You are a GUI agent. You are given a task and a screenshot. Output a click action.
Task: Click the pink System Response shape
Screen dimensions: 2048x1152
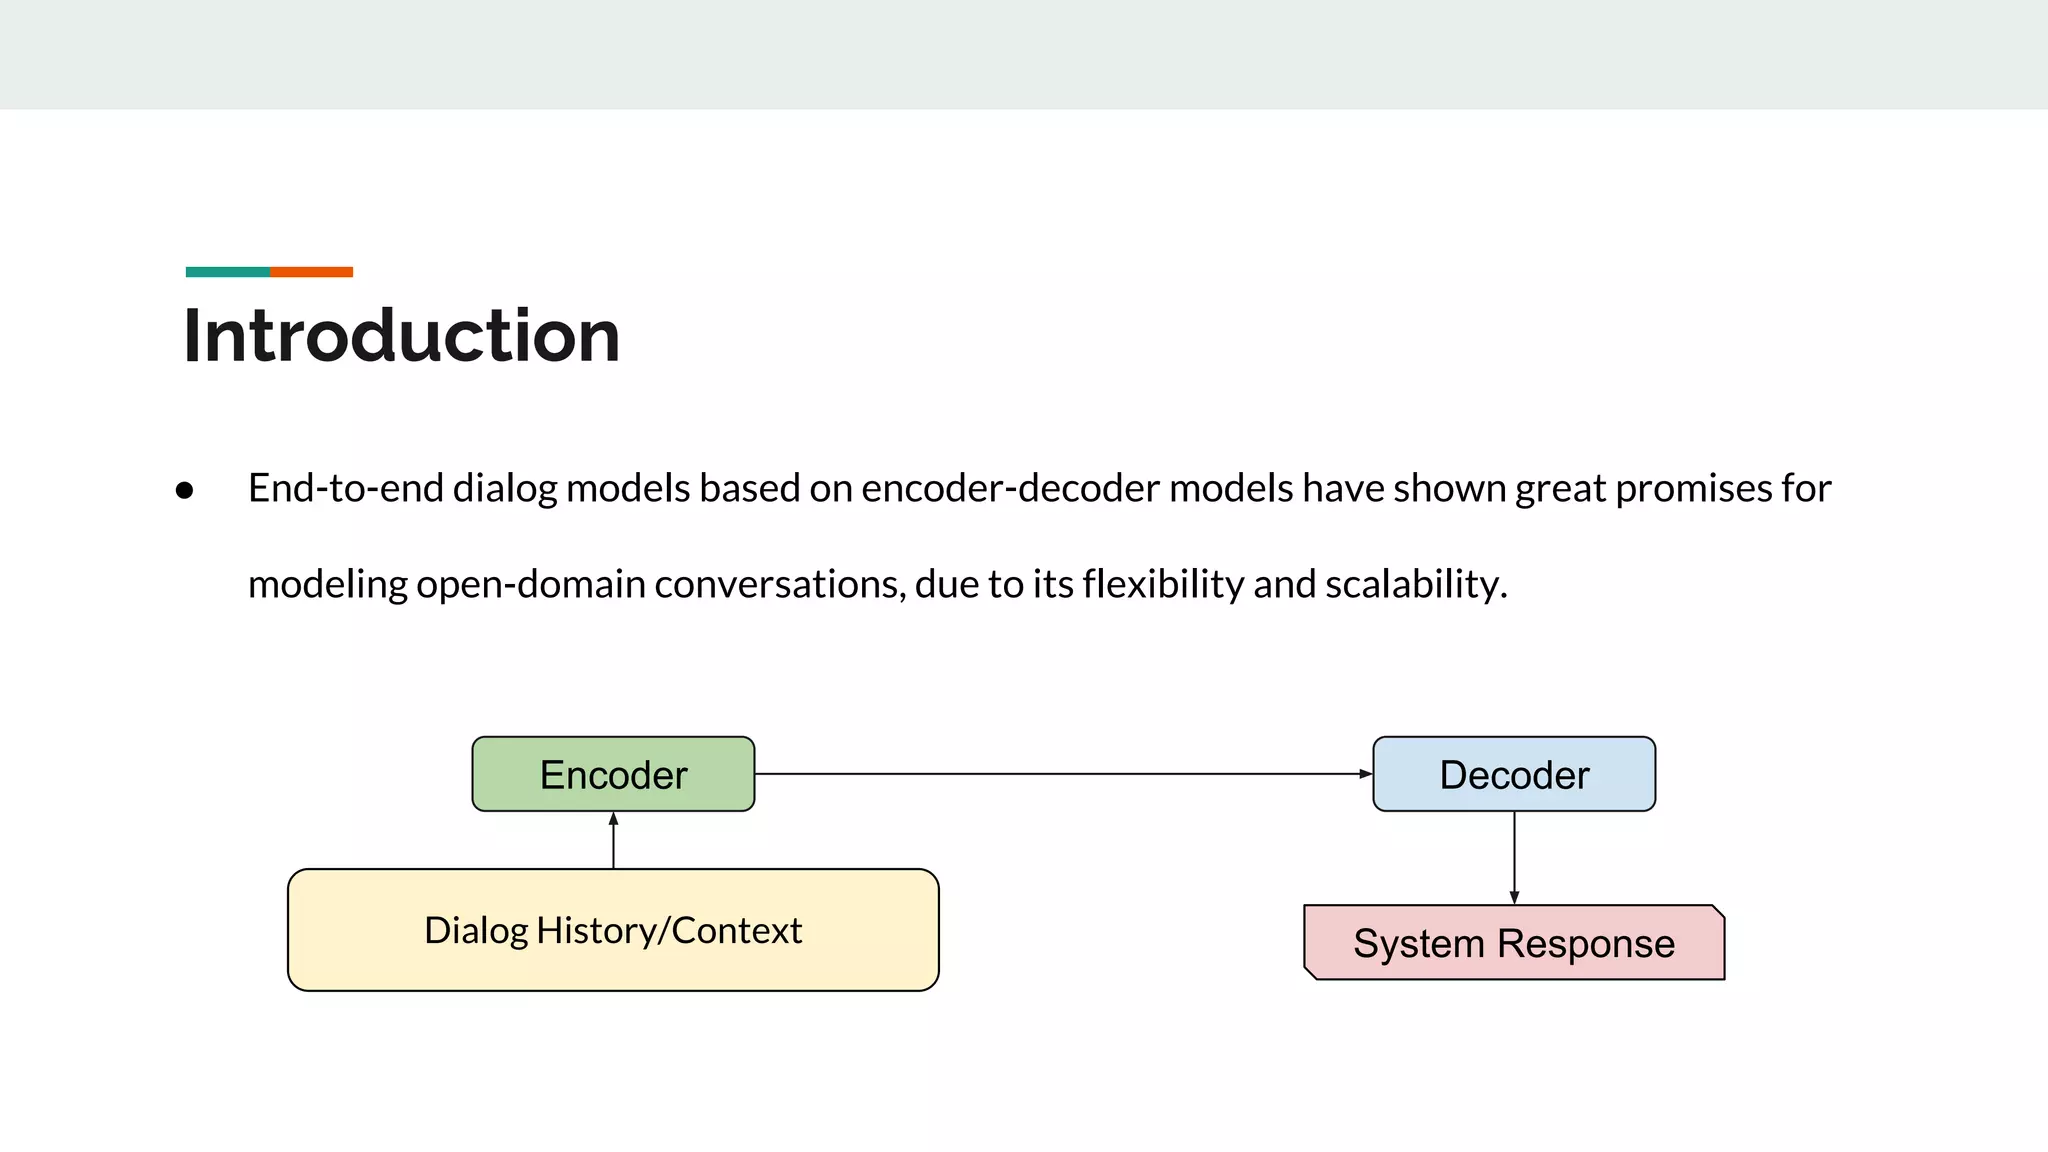point(1513,943)
